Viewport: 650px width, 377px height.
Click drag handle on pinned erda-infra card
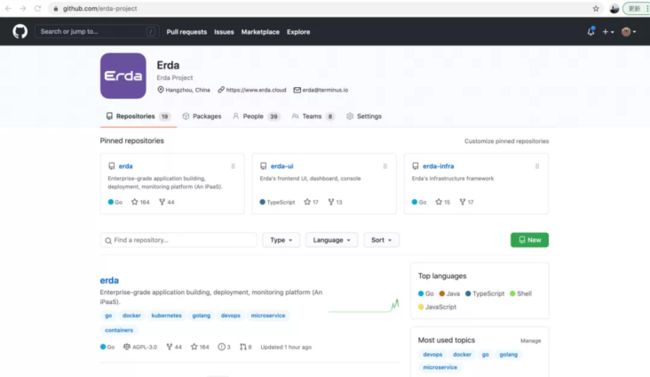[537, 166]
